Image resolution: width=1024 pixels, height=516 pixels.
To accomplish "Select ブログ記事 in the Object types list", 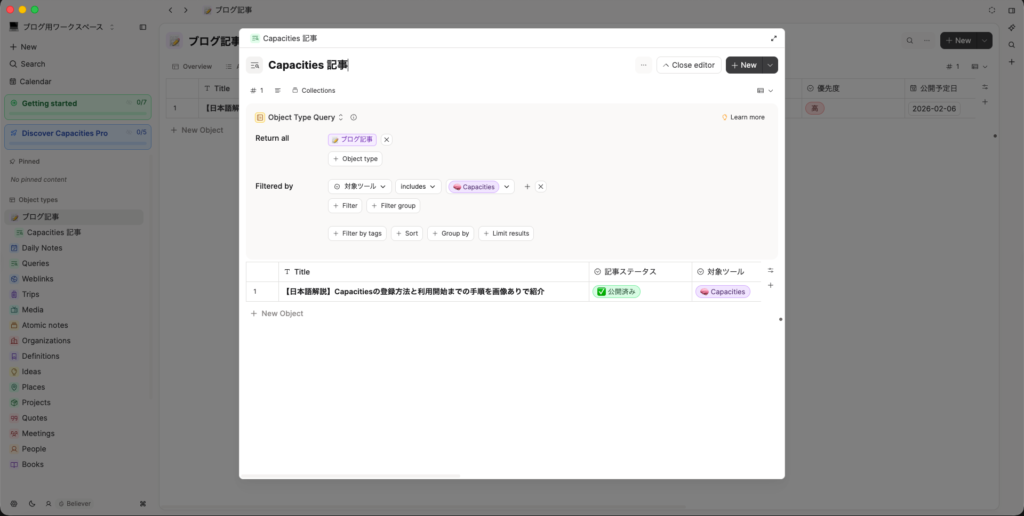I will pos(74,217).
